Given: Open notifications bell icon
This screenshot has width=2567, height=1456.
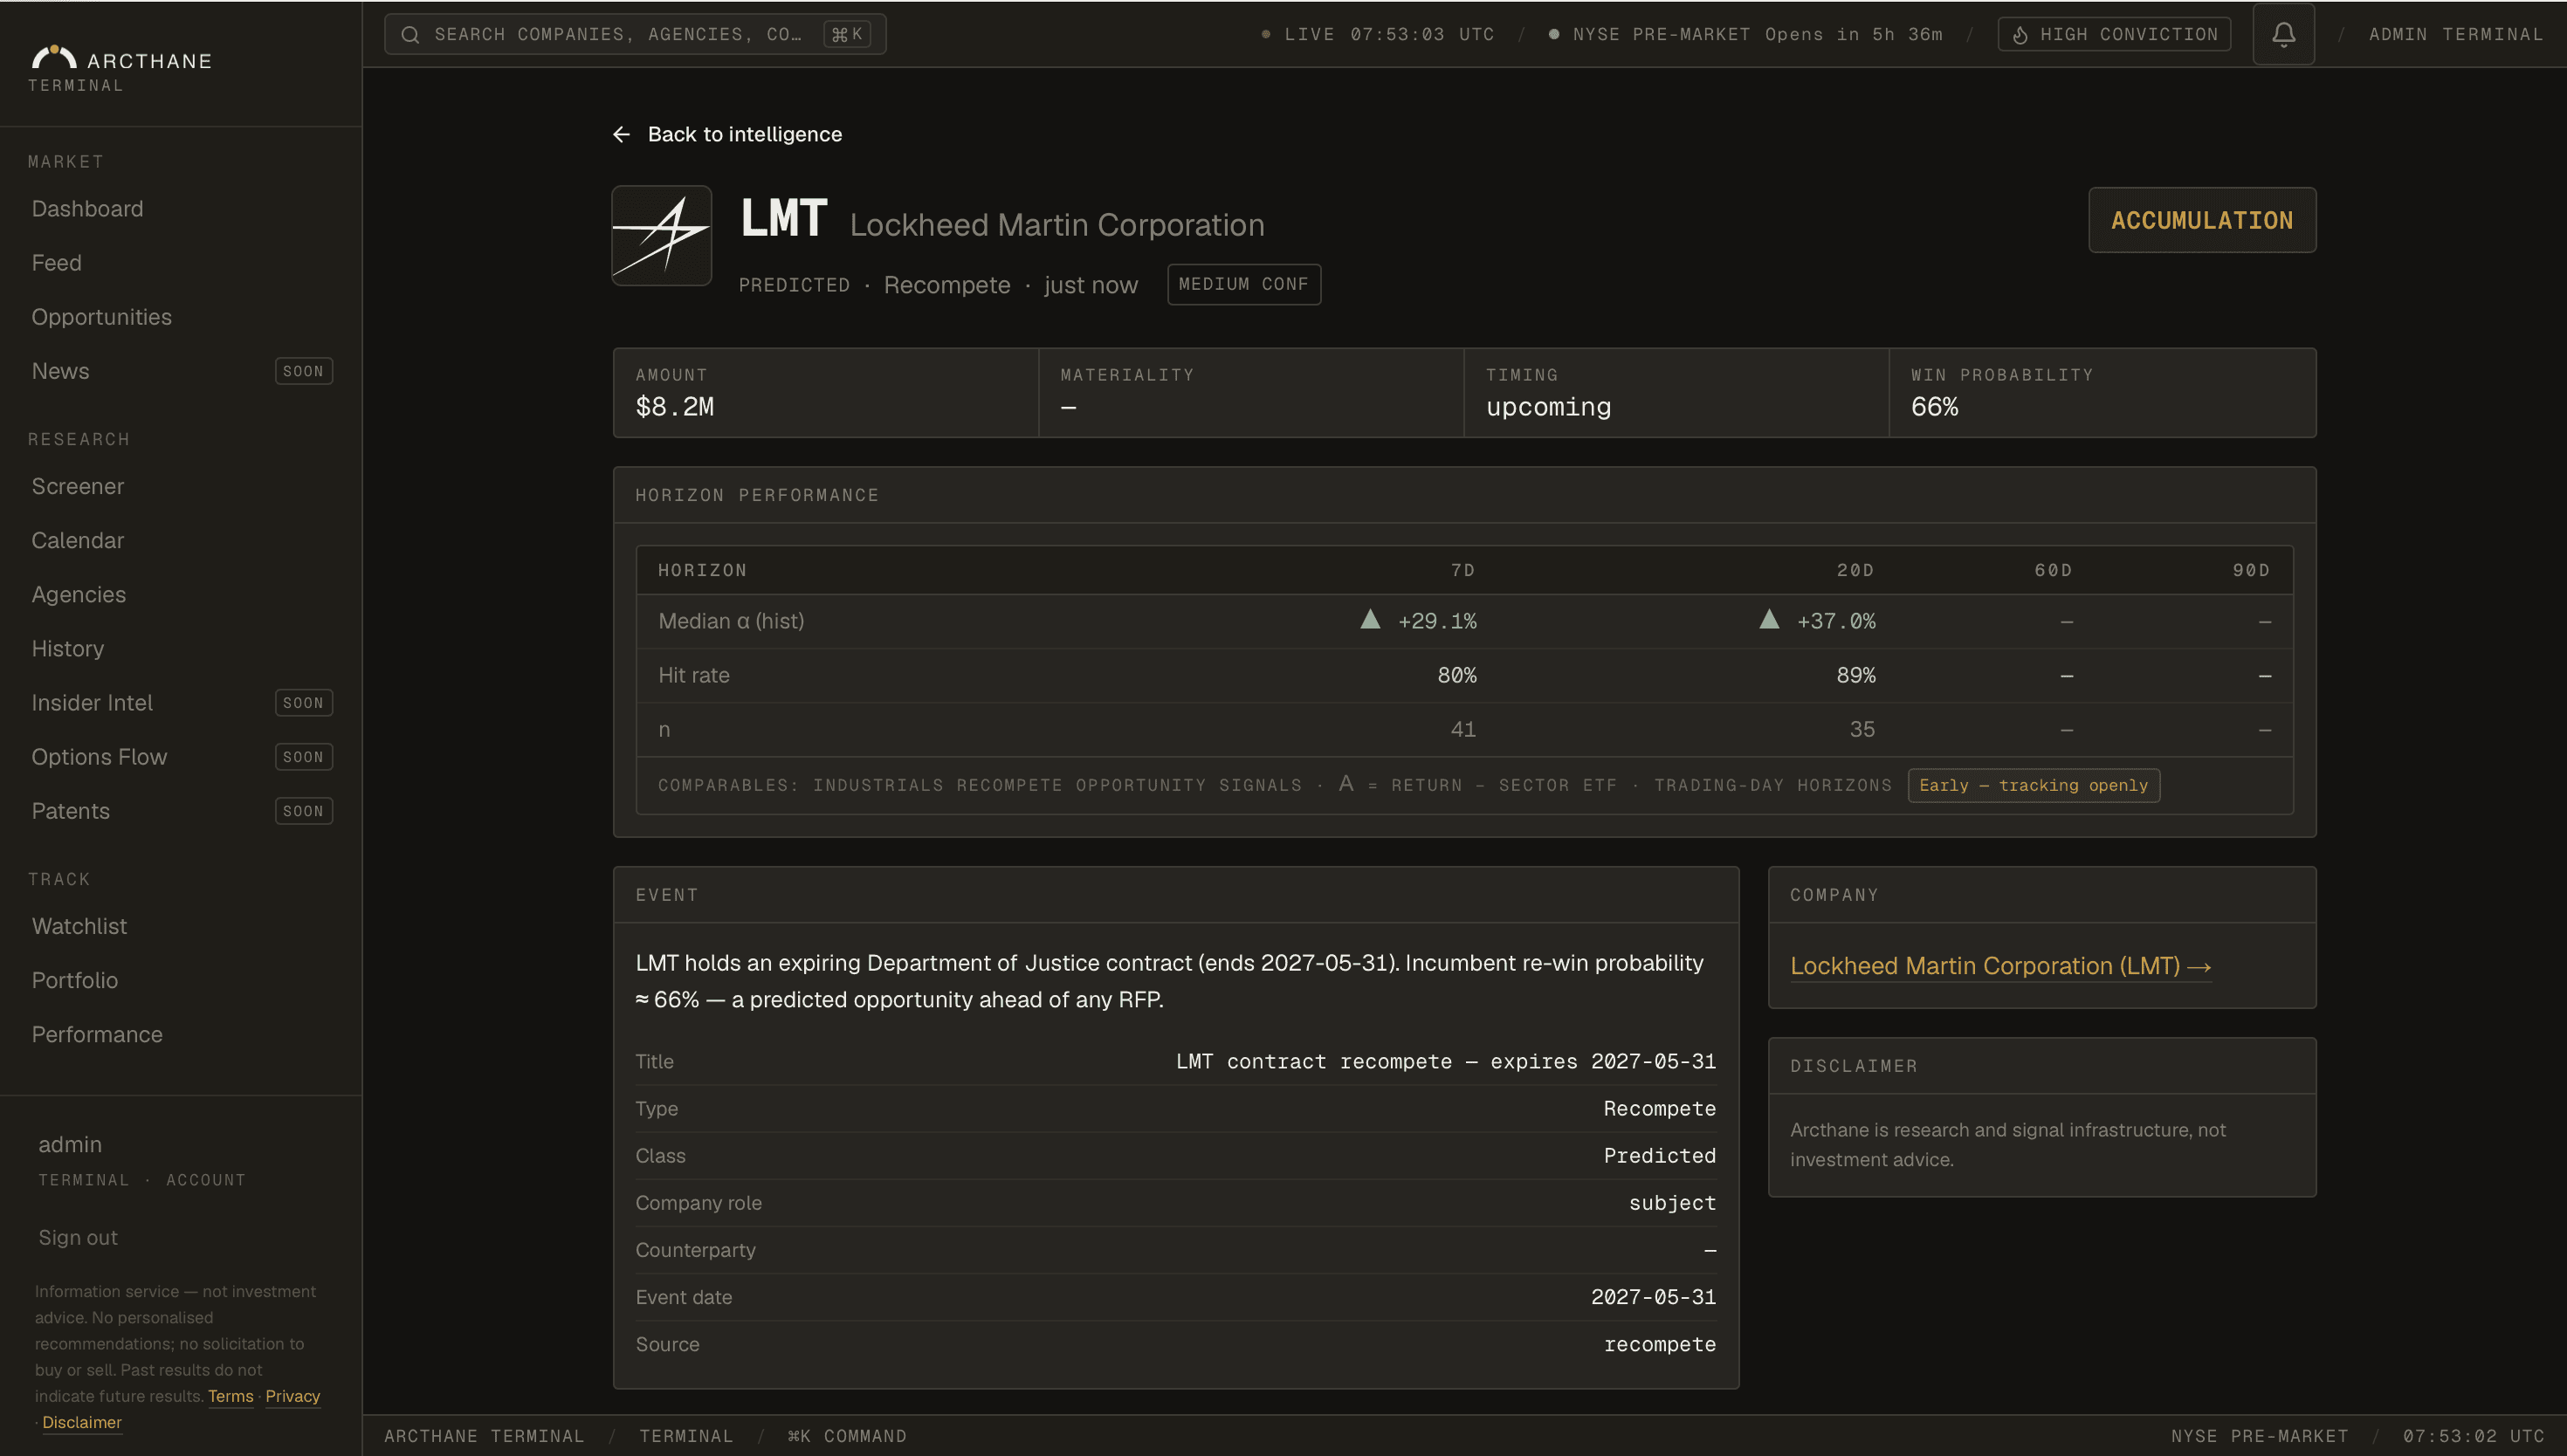Looking at the screenshot, I should (x=2283, y=35).
